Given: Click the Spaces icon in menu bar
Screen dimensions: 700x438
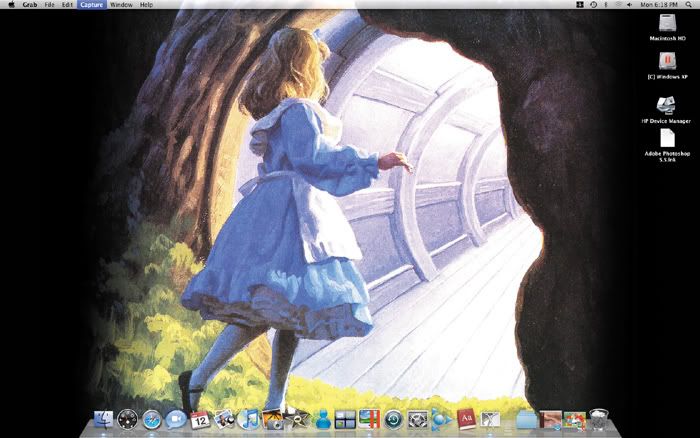Looking at the screenshot, I should coord(580,4).
